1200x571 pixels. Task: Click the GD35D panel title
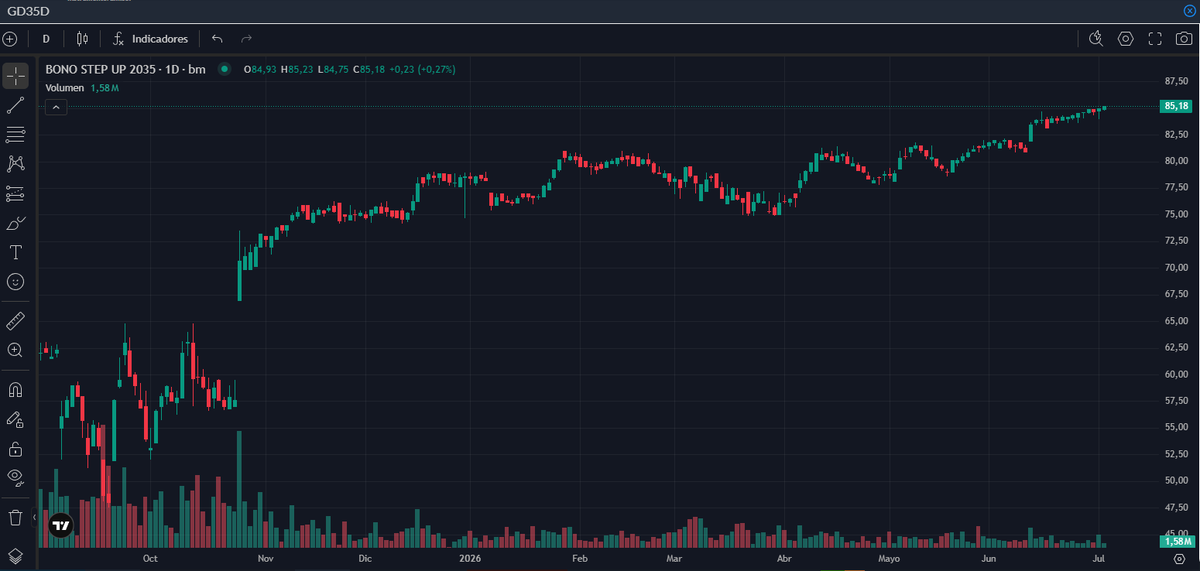28,9
